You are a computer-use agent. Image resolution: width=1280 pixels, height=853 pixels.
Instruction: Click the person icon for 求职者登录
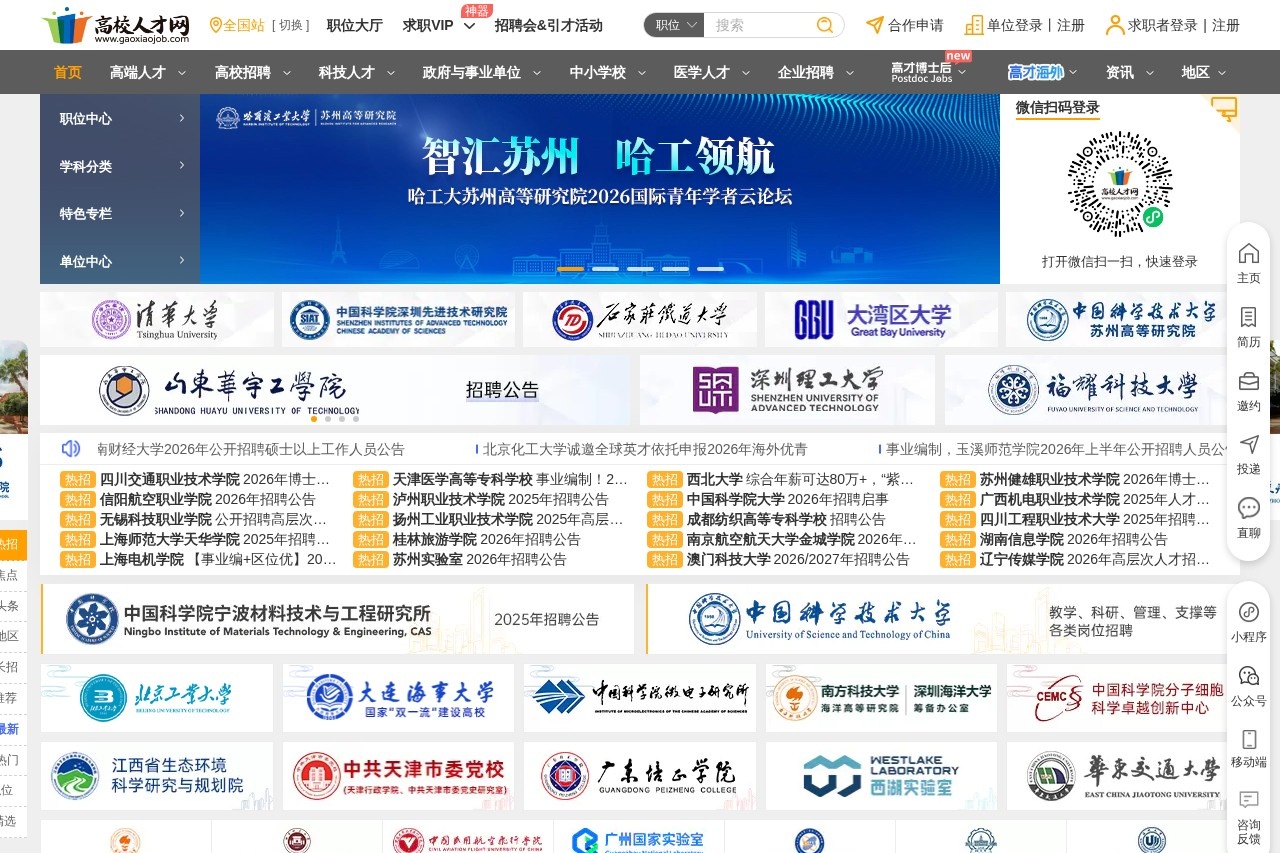click(x=1114, y=25)
